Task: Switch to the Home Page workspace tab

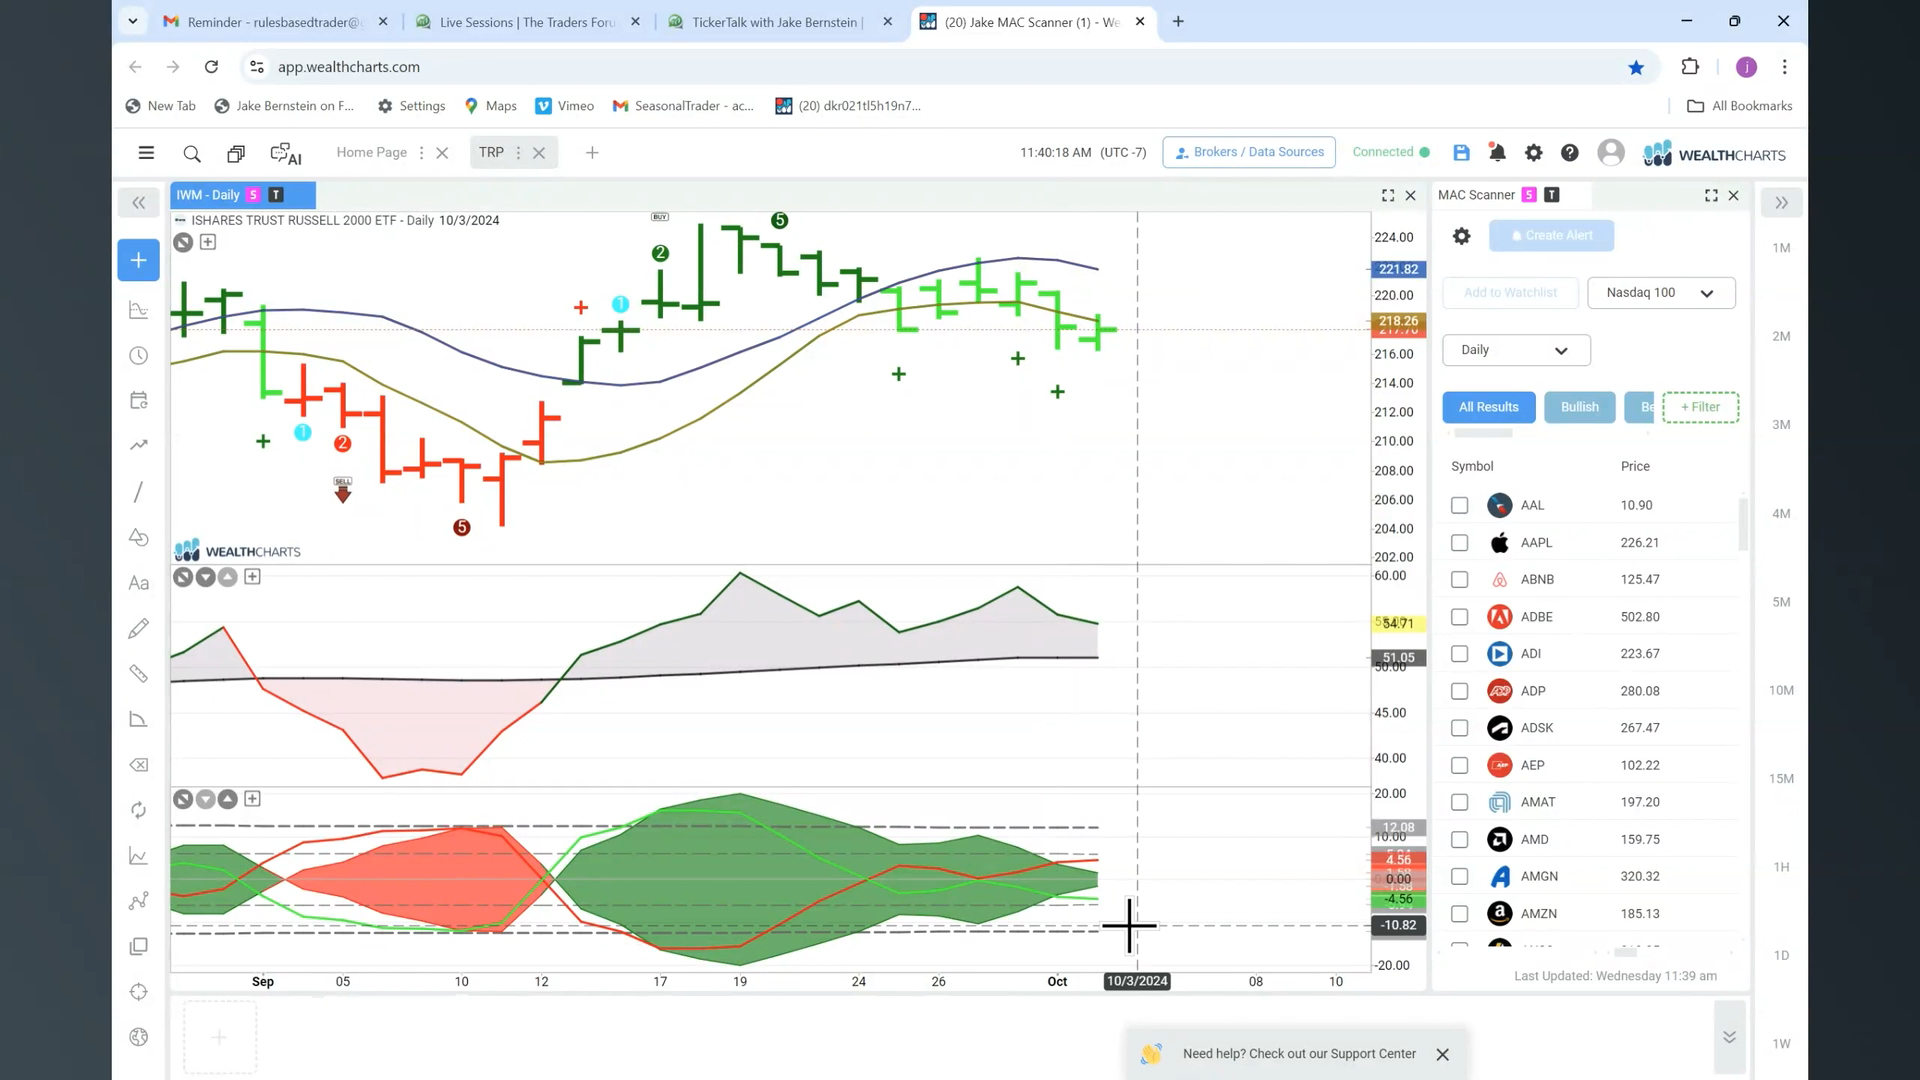Action: (x=371, y=152)
